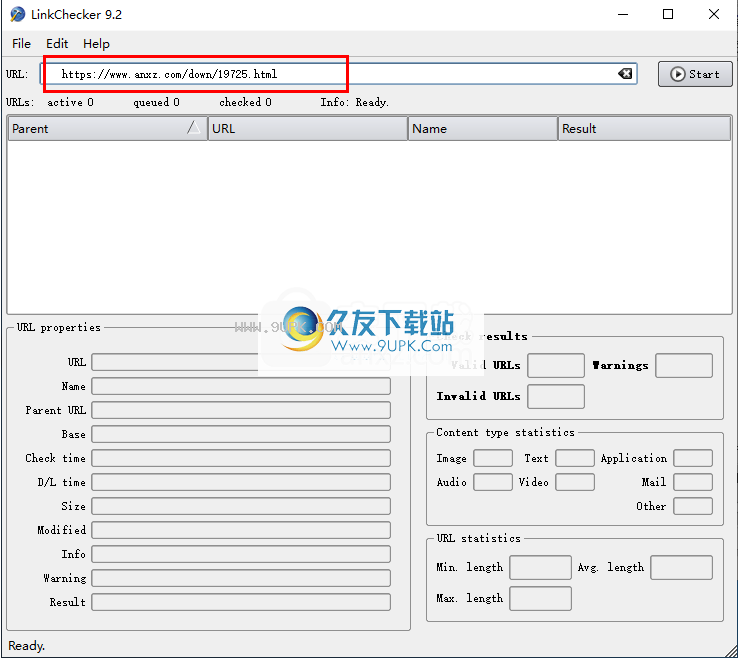This screenshot has height=659, width=743.
Task: Minimize the LinkChecker window
Action: click(x=623, y=14)
